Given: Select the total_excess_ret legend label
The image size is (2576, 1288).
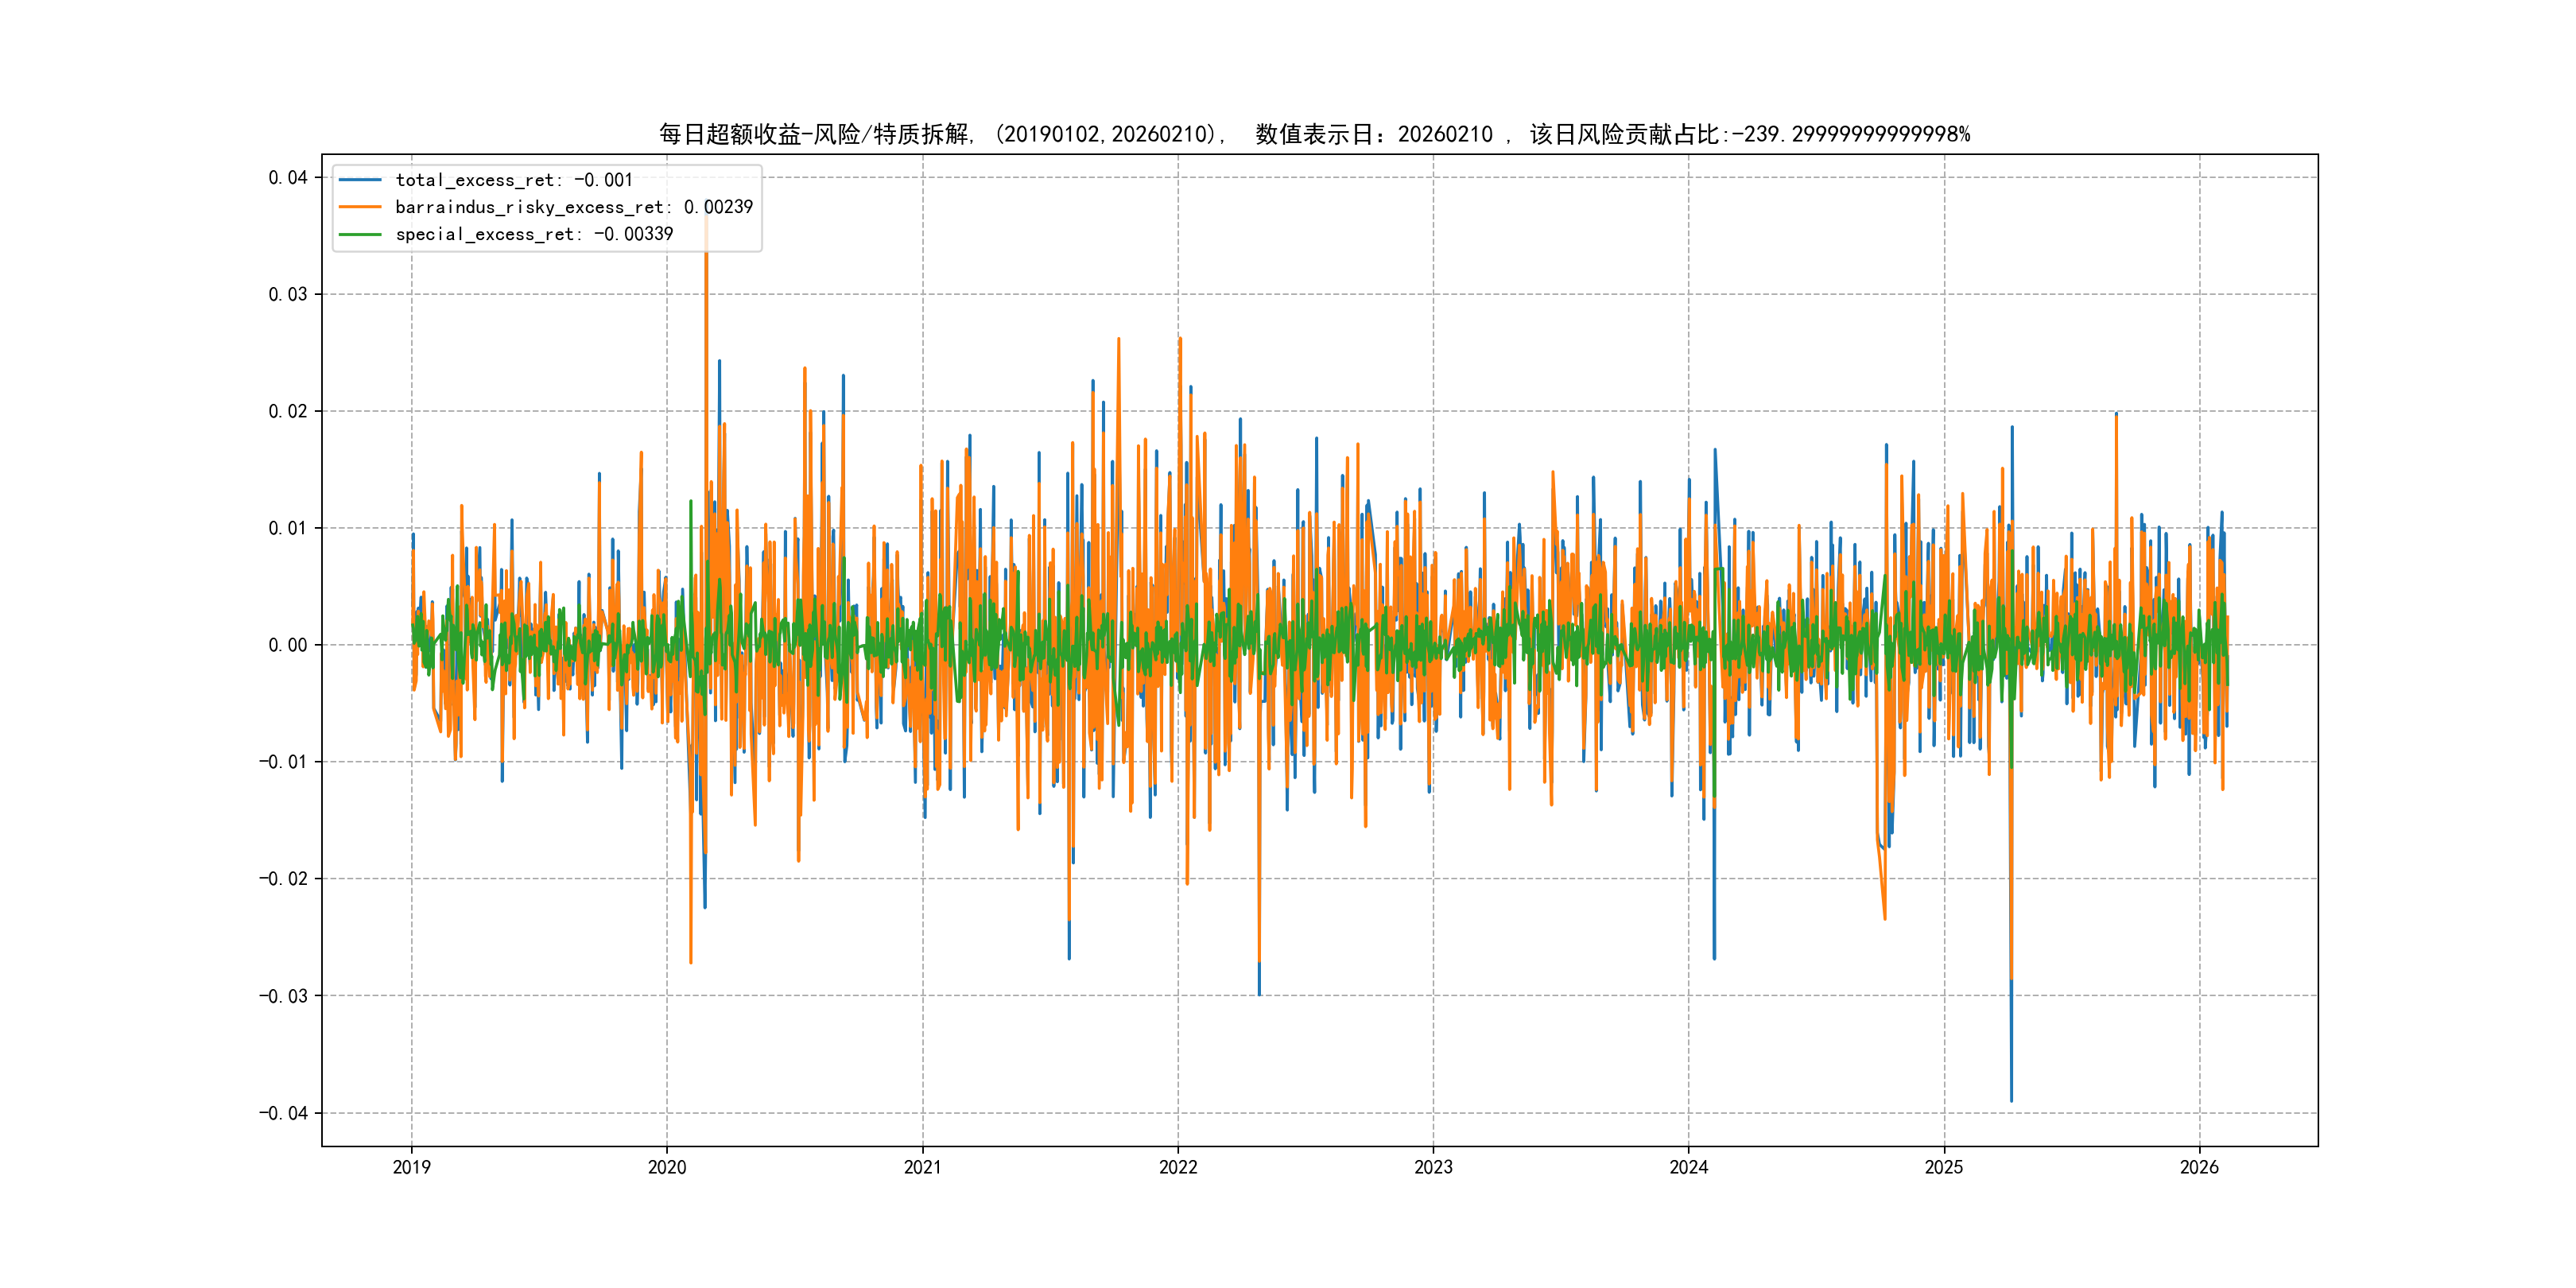Looking at the screenshot, I should pos(514,180).
